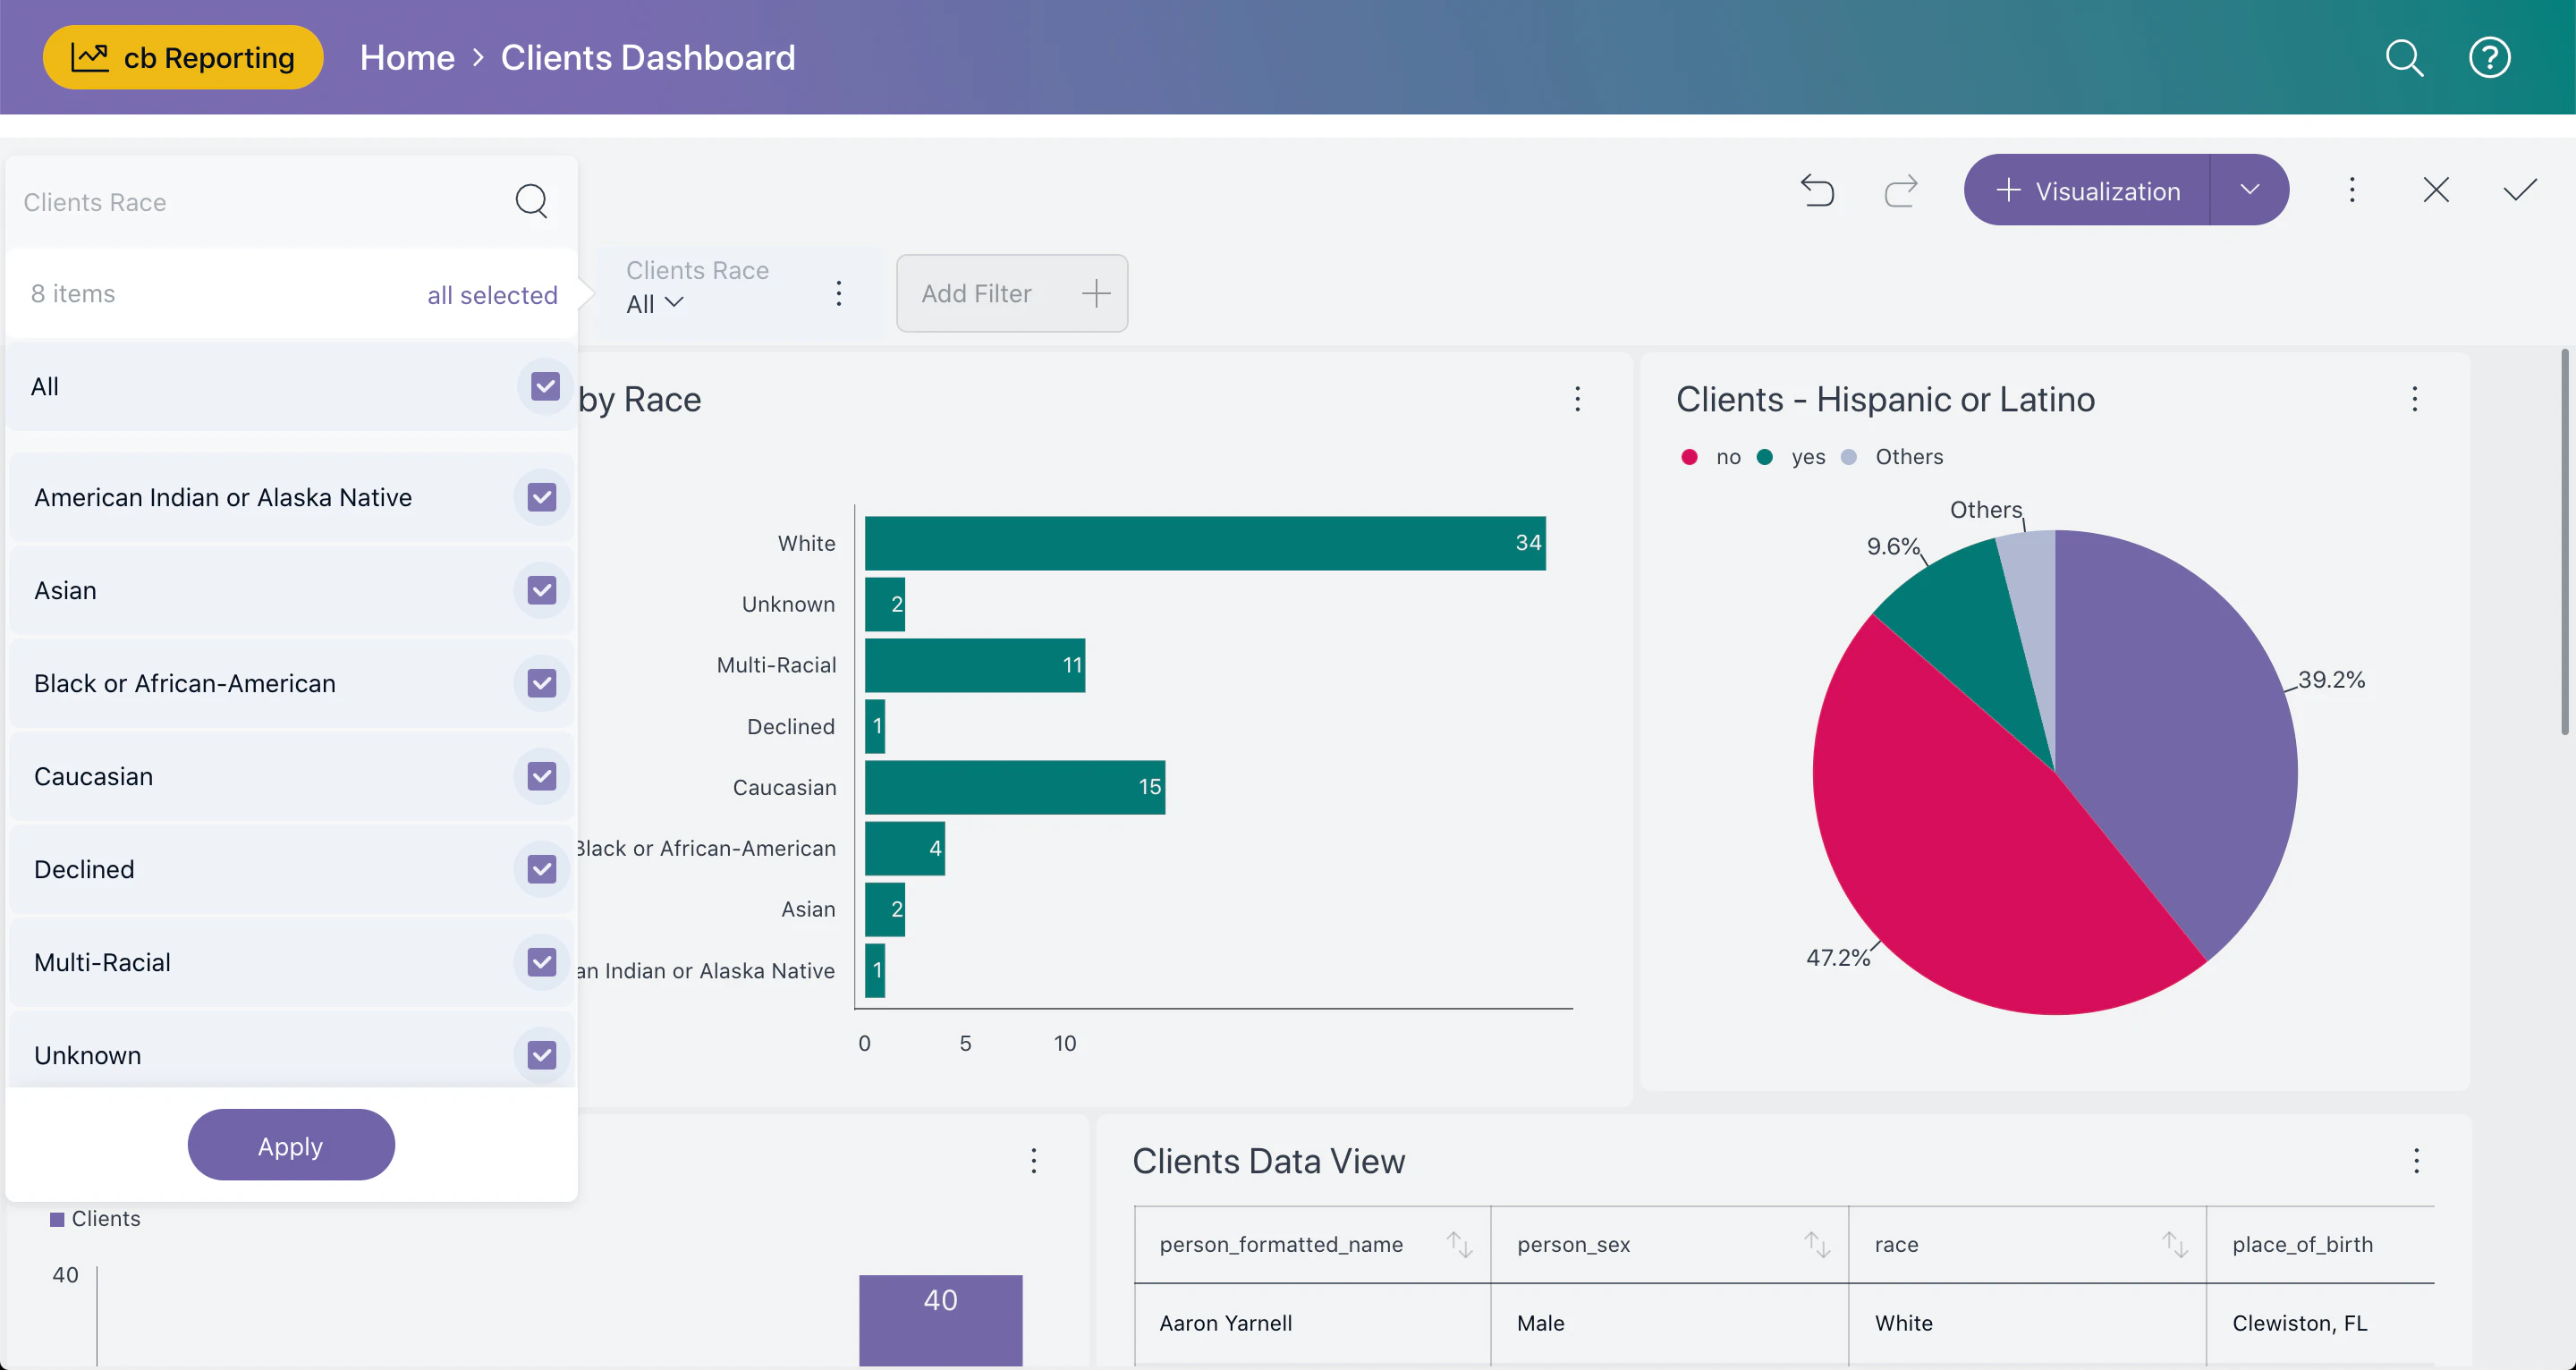Undo the last dashboard change
The image size is (2576, 1370).
(x=1818, y=190)
